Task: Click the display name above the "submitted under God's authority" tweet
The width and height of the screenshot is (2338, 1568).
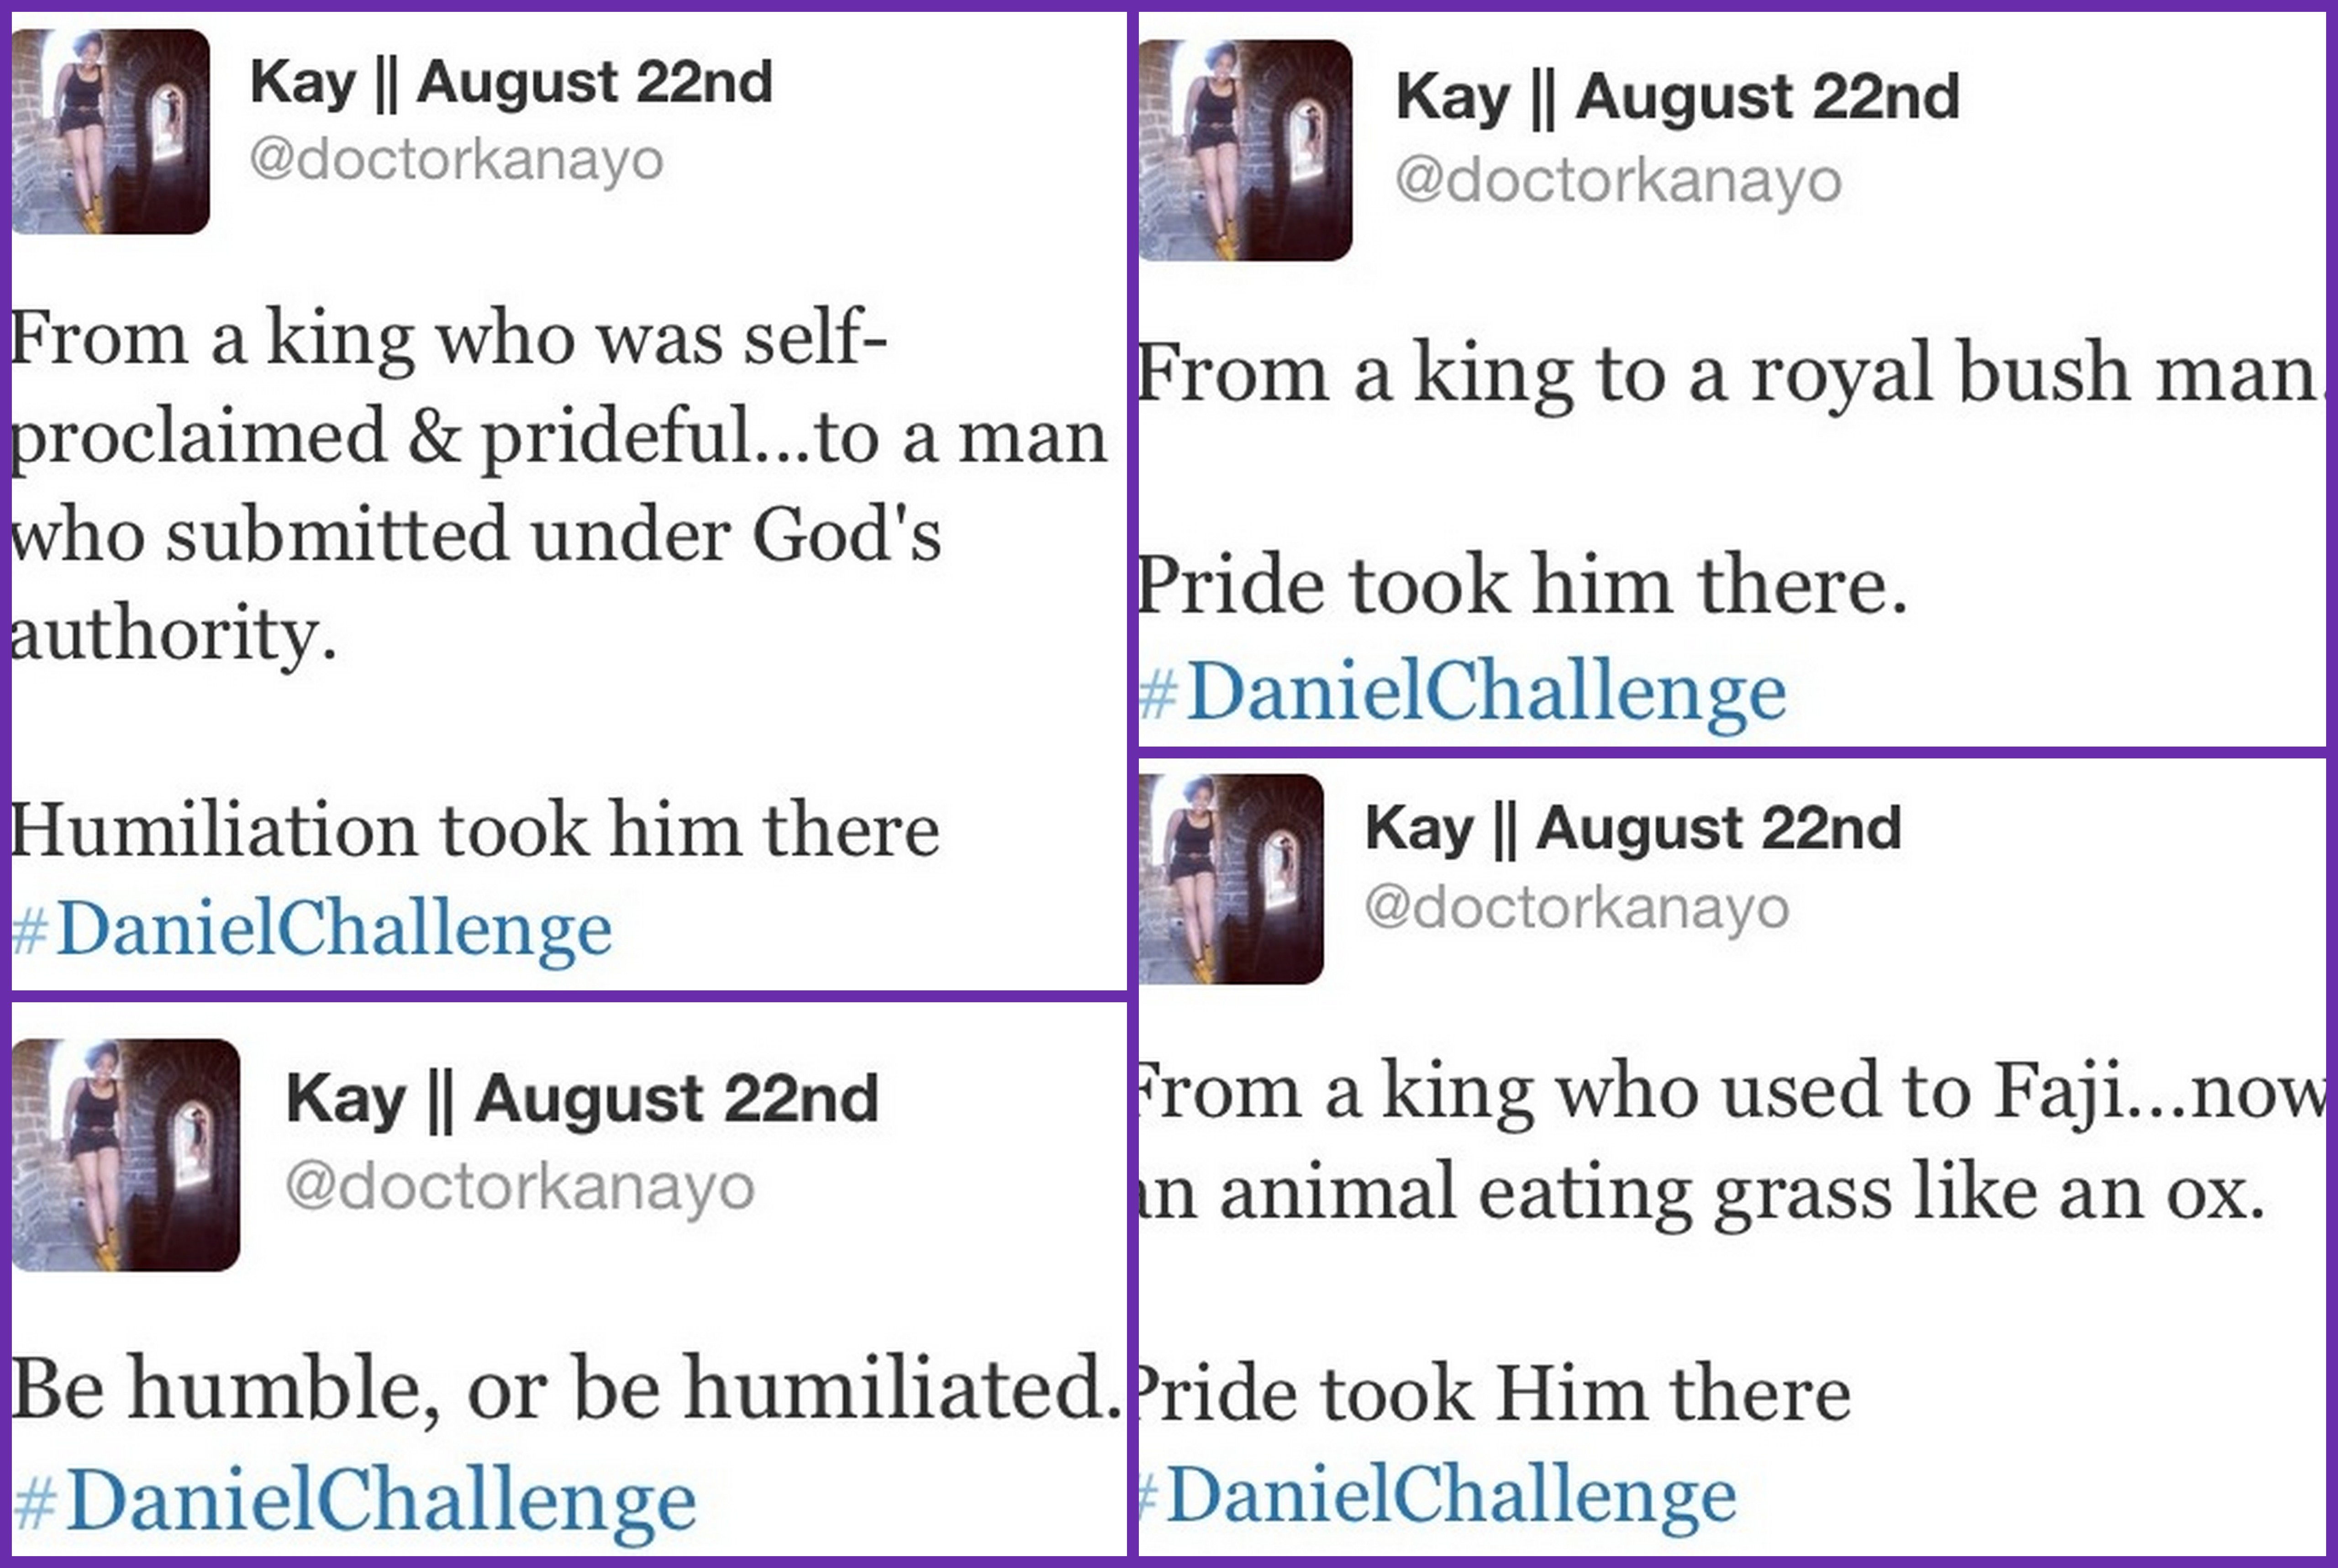Action: pos(510,82)
